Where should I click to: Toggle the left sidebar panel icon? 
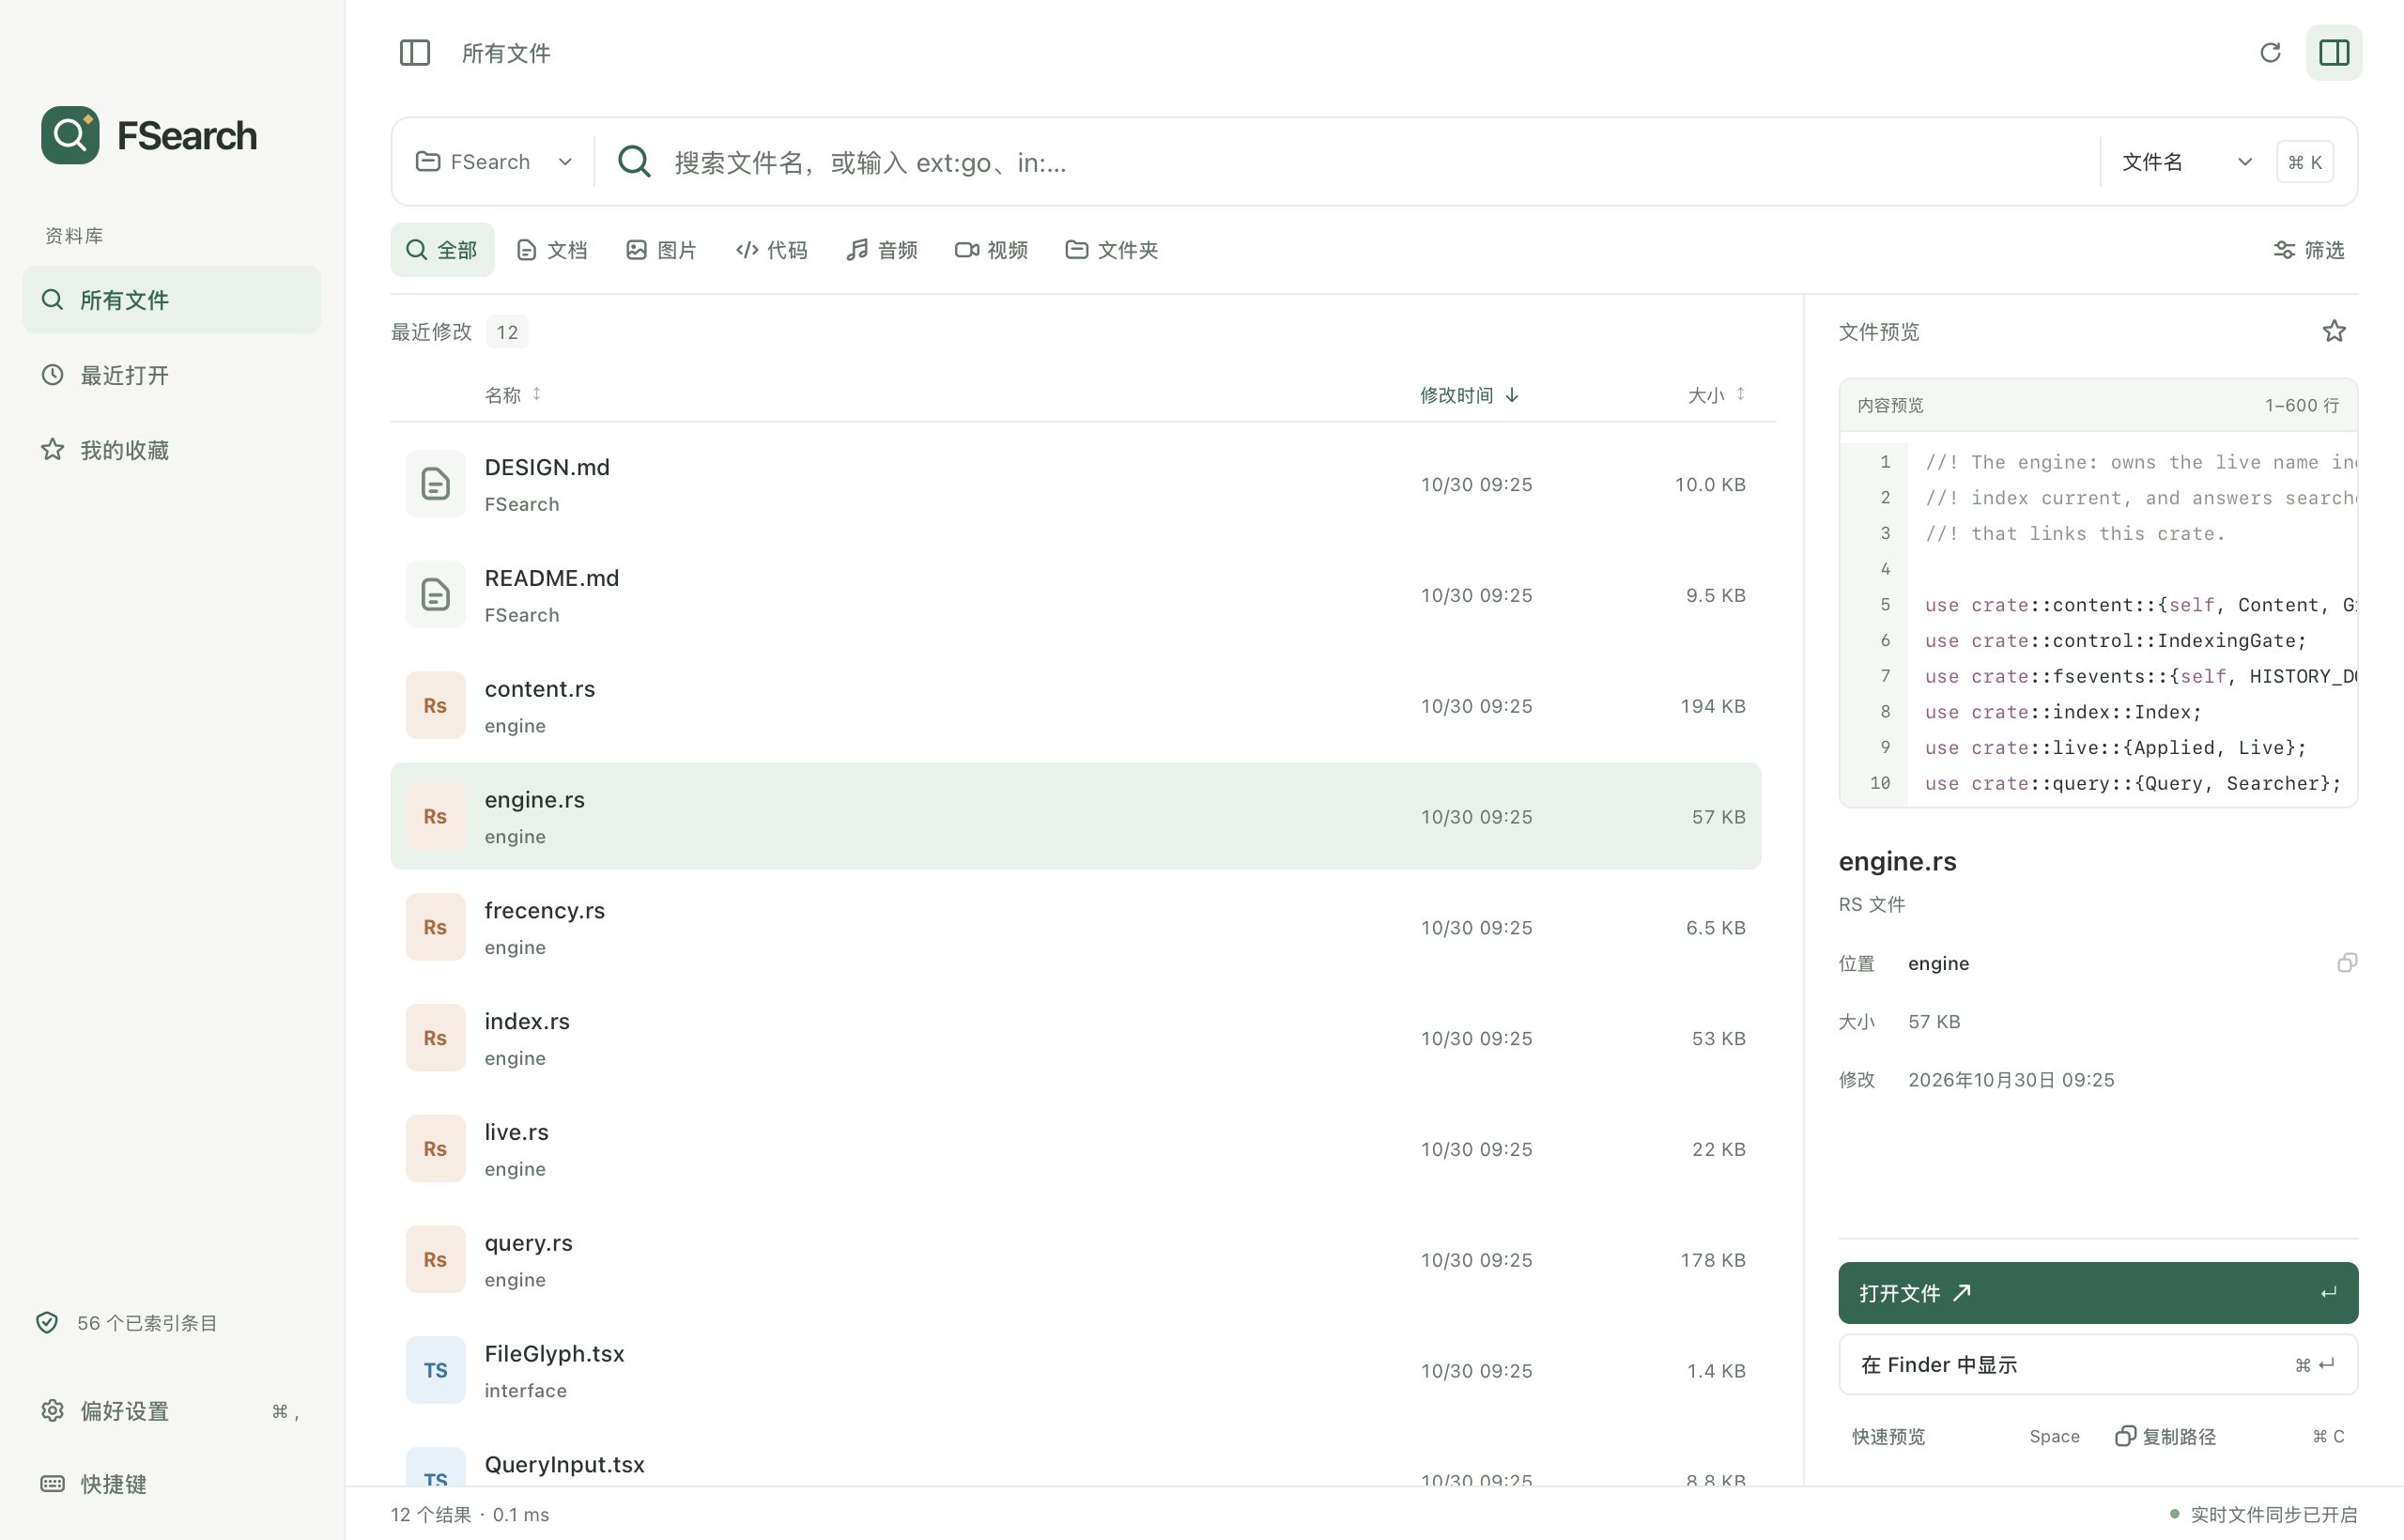tap(414, 53)
